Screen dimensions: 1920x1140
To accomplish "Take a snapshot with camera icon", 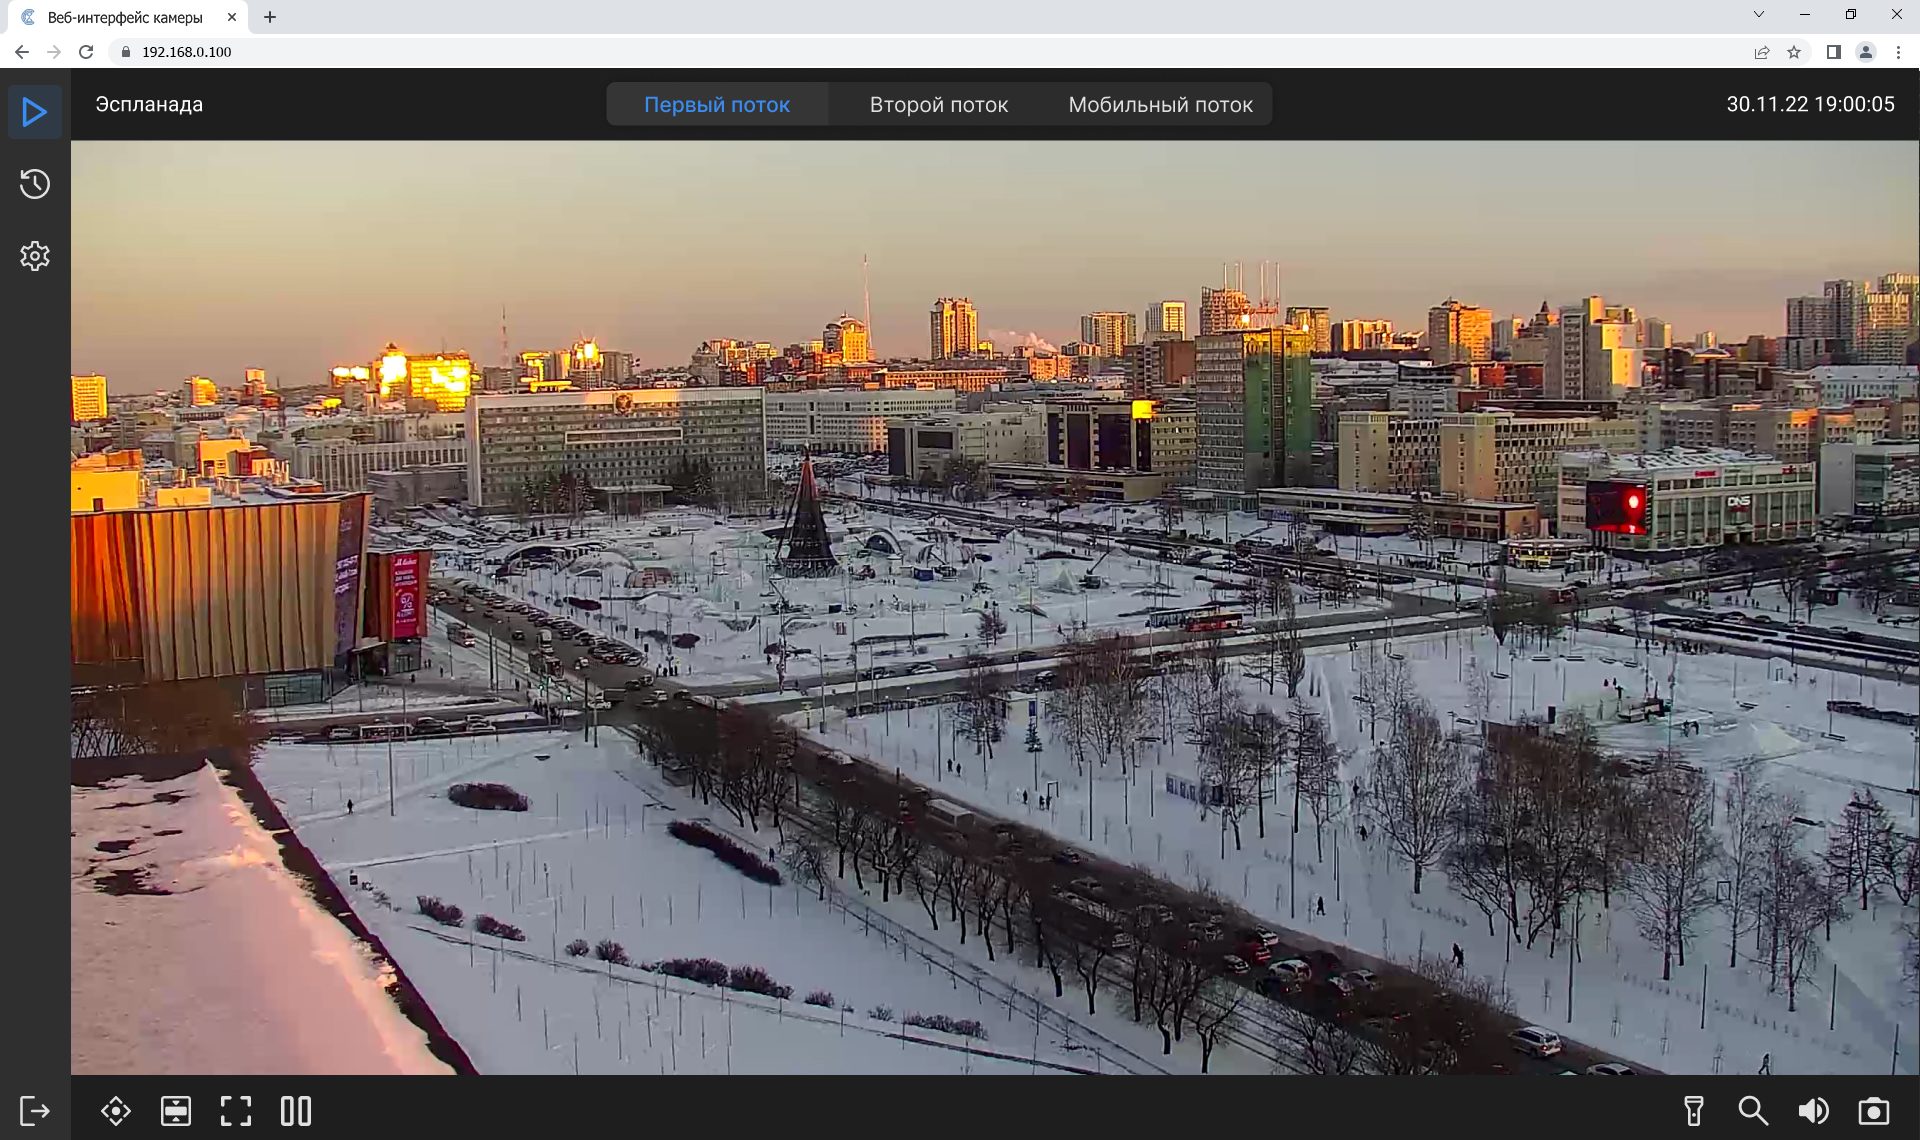I will click(1874, 1111).
